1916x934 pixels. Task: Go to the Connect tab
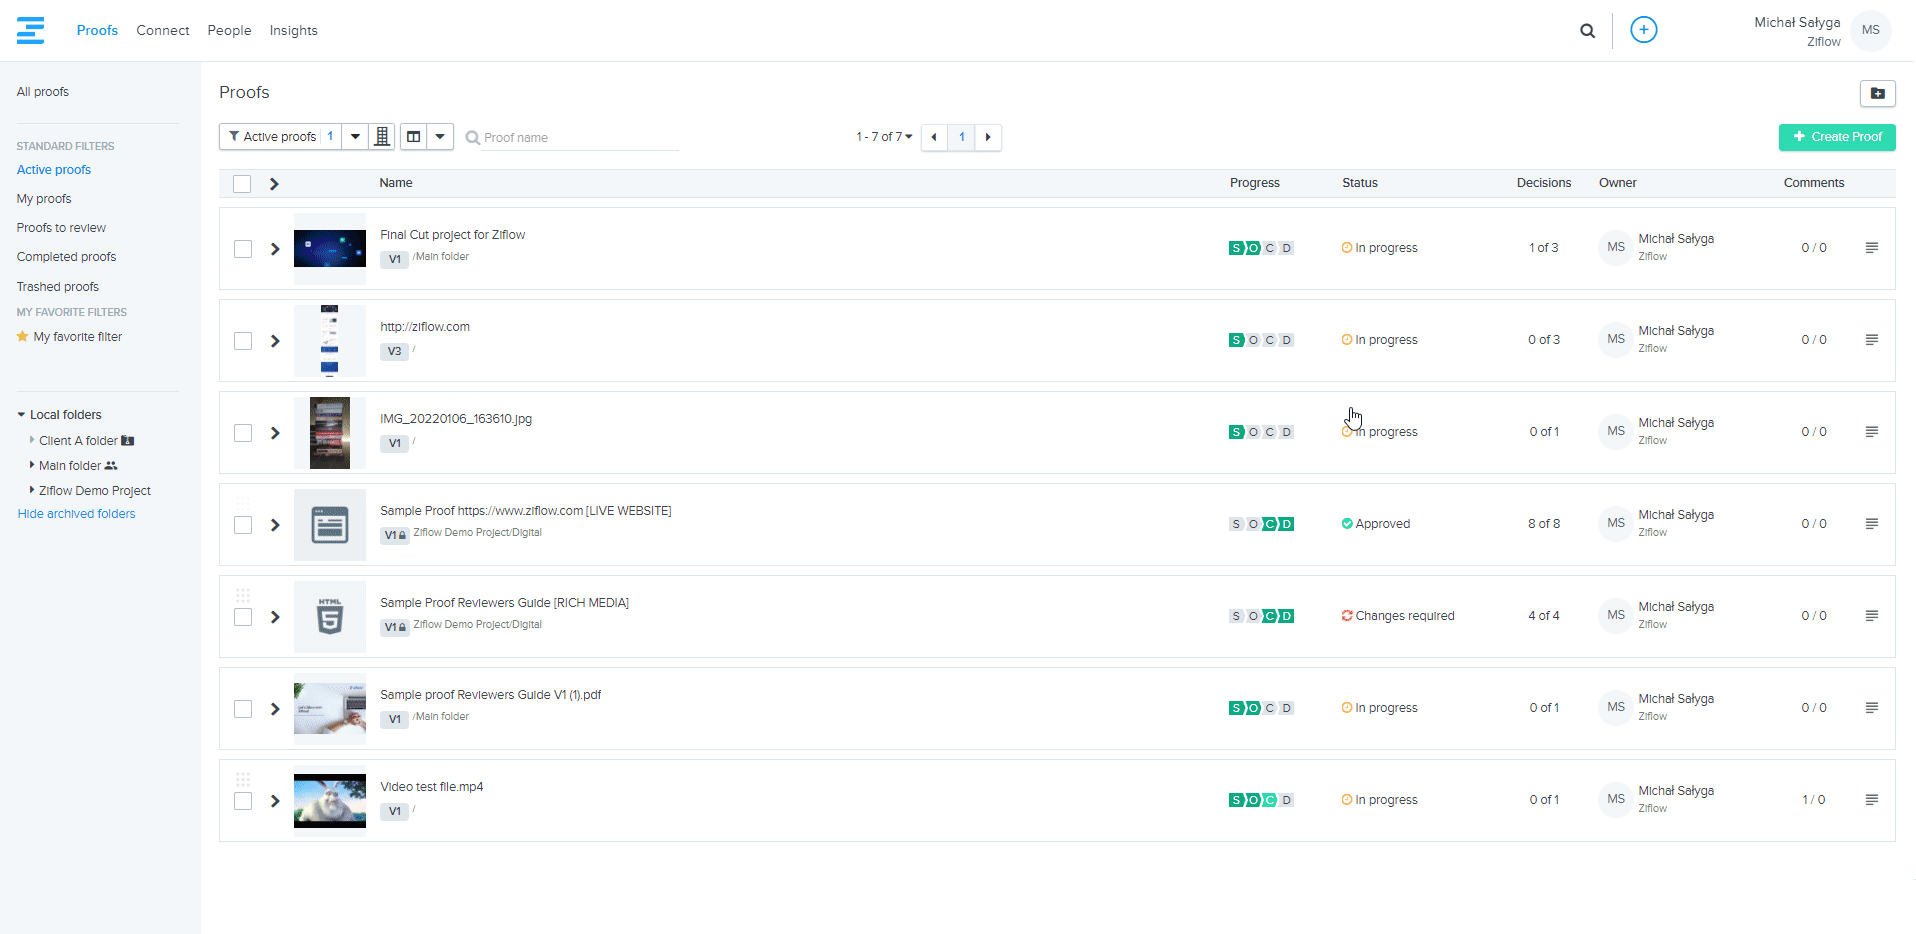coord(163,31)
